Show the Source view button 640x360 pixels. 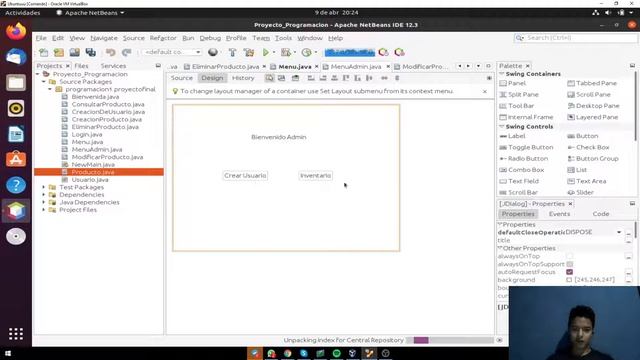[x=182, y=78]
